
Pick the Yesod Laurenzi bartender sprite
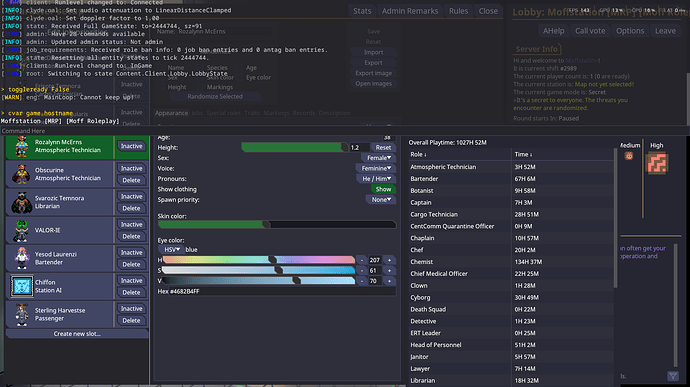21,258
